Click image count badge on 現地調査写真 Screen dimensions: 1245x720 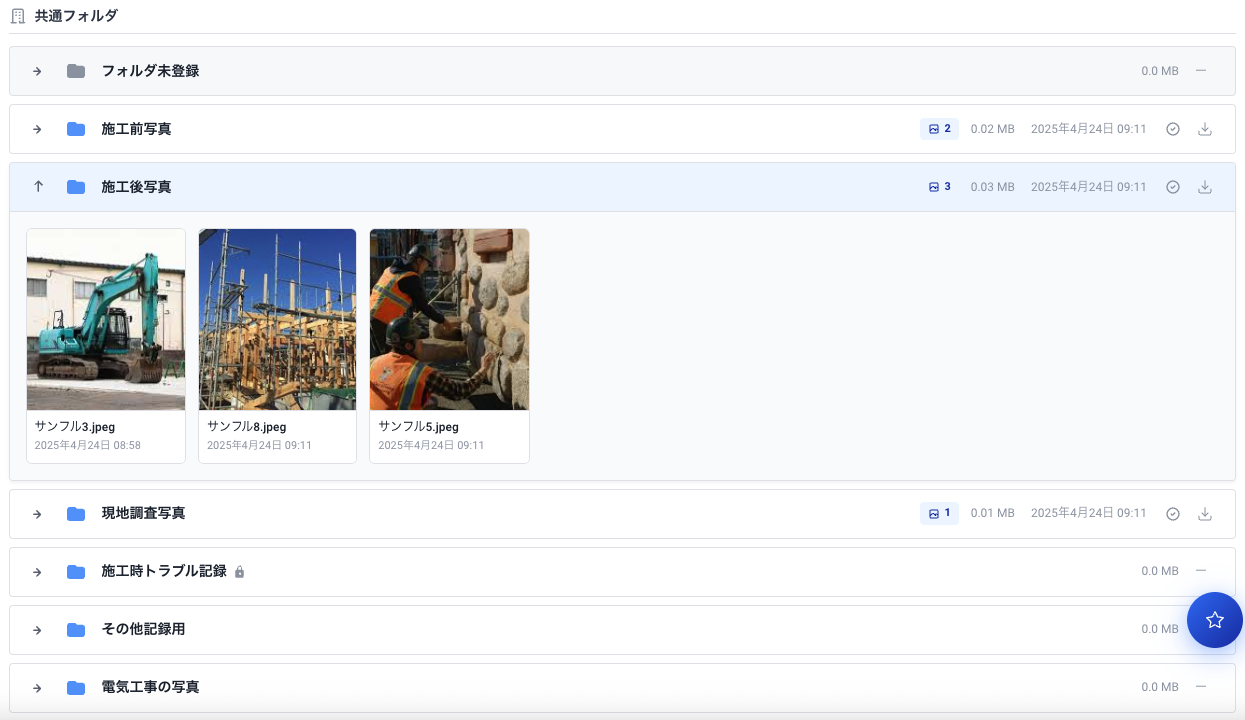[939, 514]
